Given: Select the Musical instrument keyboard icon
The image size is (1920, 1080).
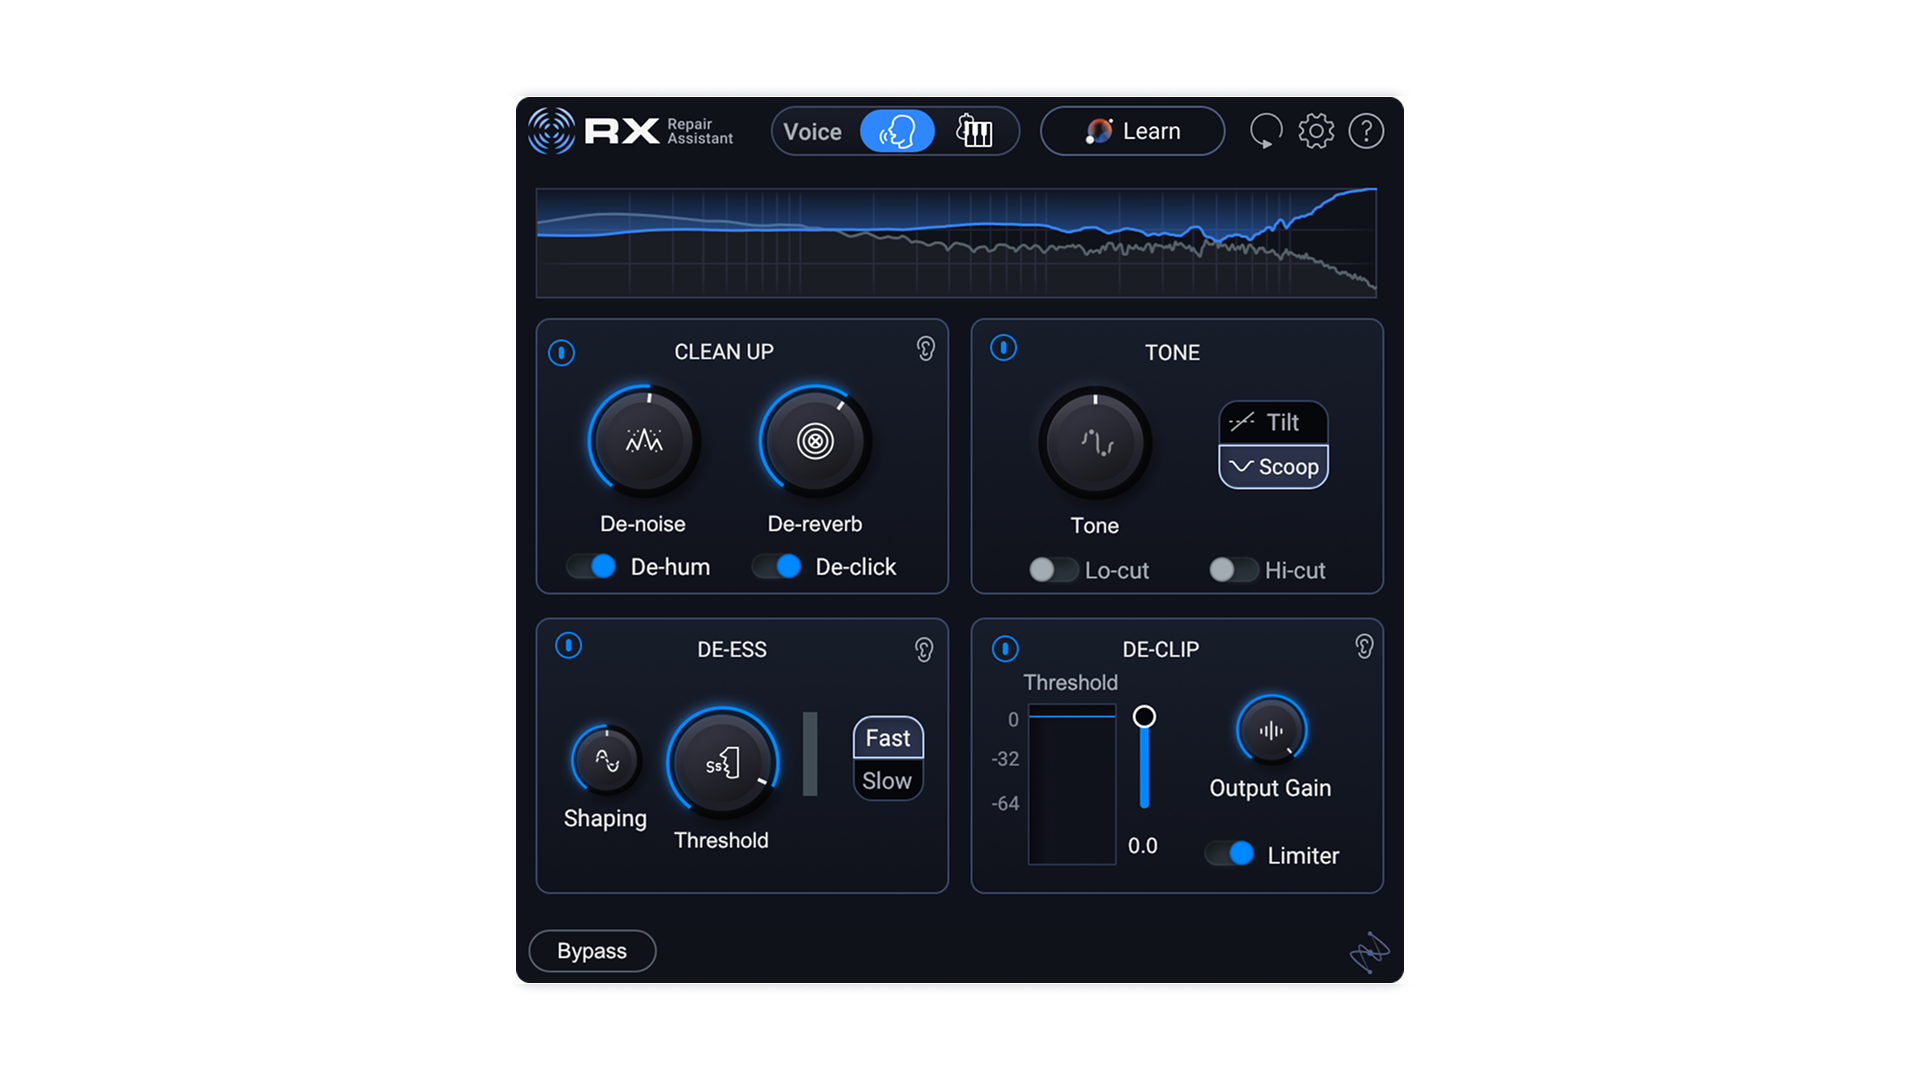Looking at the screenshot, I should click(x=974, y=131).
